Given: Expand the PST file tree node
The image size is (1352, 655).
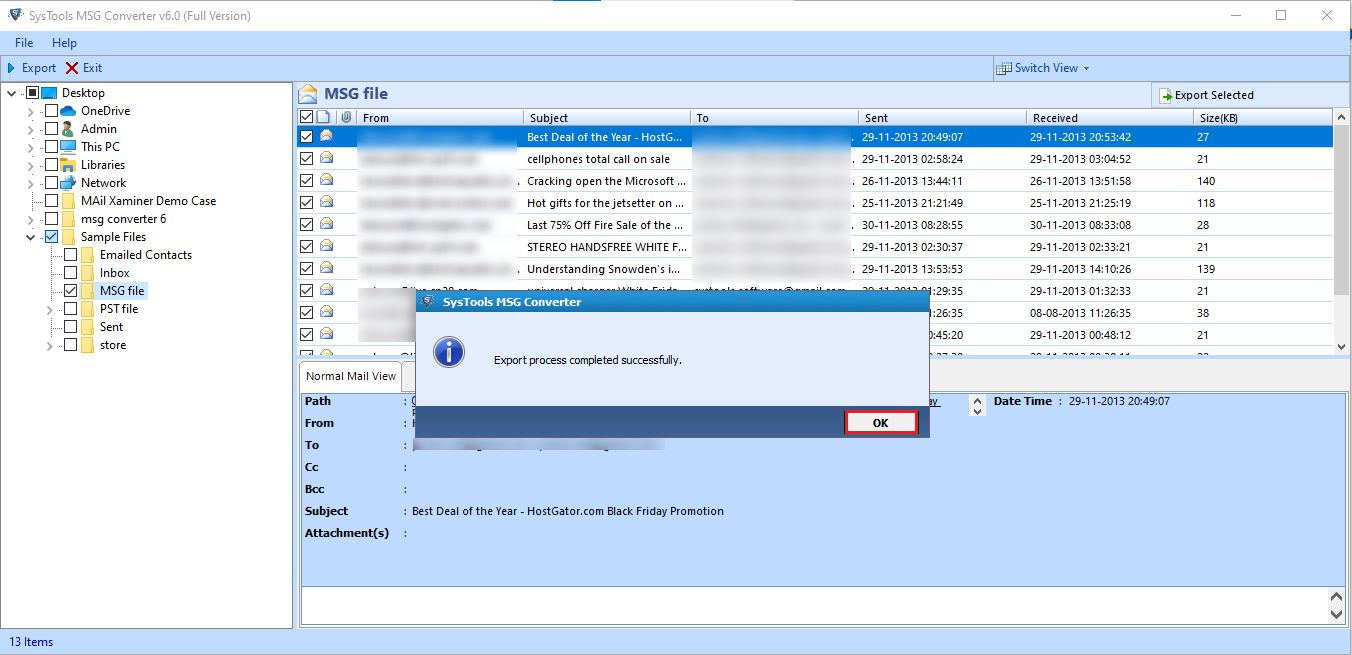Looking at the screenshot, I should click(50, 309).
